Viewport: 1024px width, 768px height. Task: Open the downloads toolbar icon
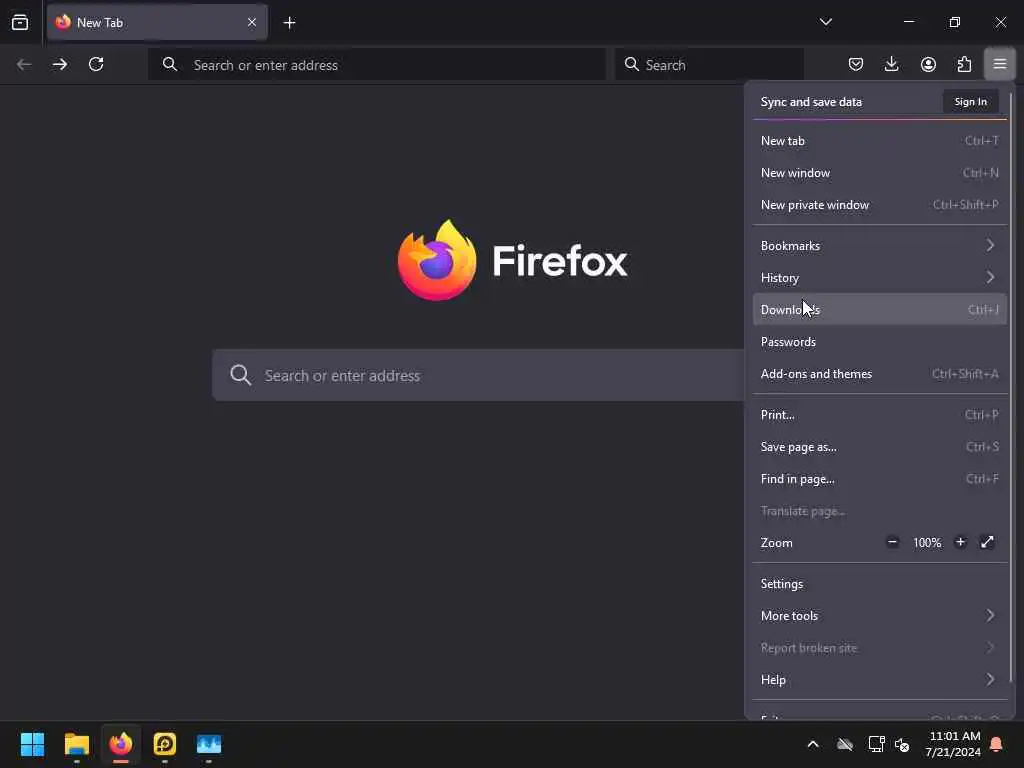coord(891,64)
